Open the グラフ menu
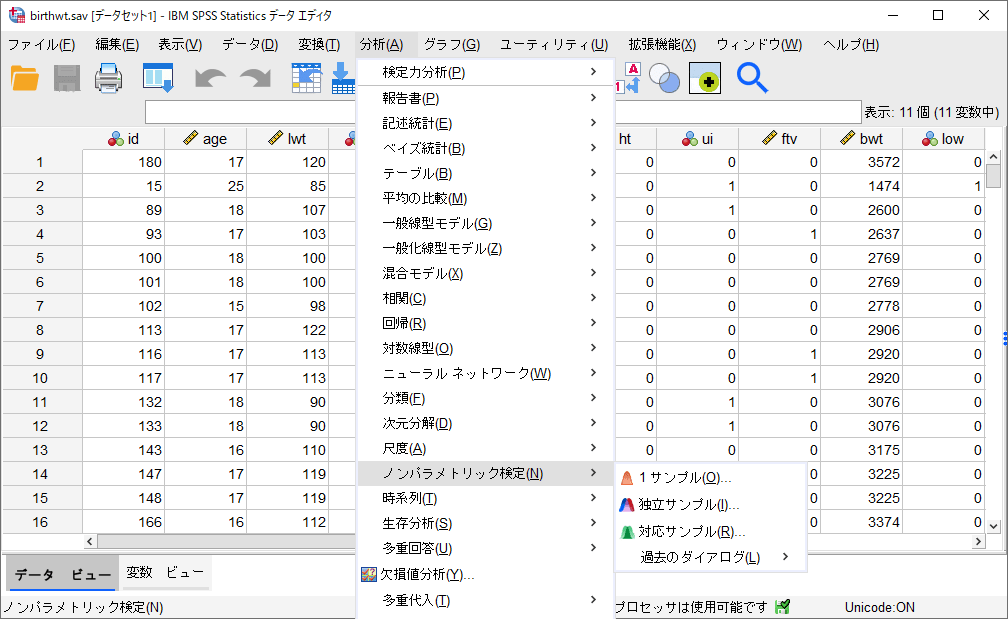Screen dimensions: 1008x619 click(449, 45)
